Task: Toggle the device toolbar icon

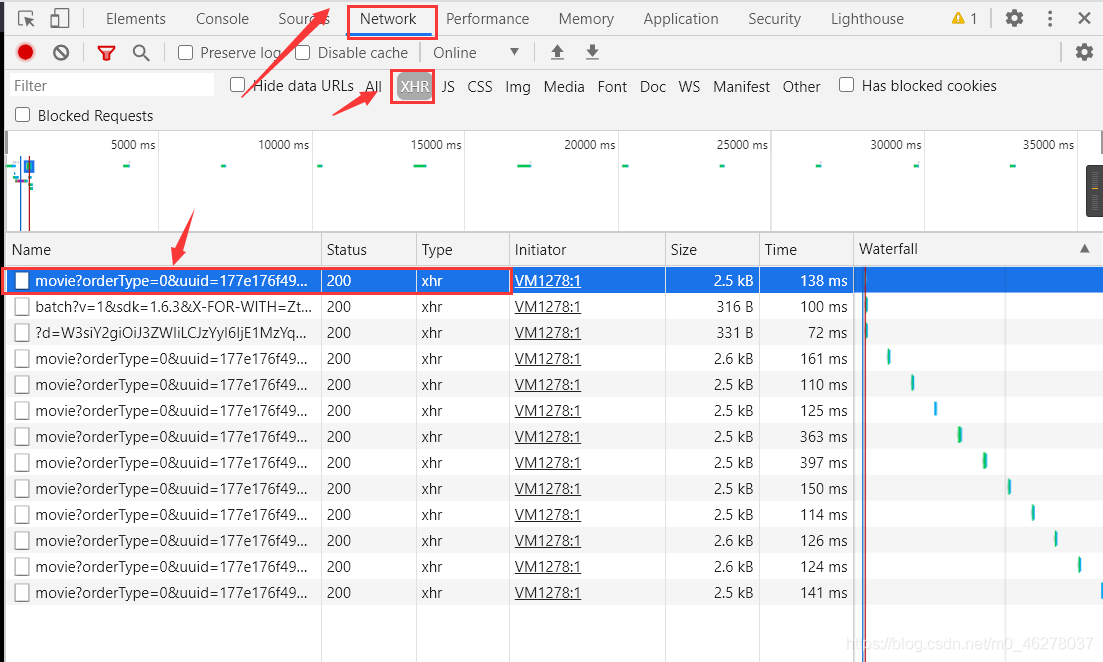Action: [x=60, y=18]
